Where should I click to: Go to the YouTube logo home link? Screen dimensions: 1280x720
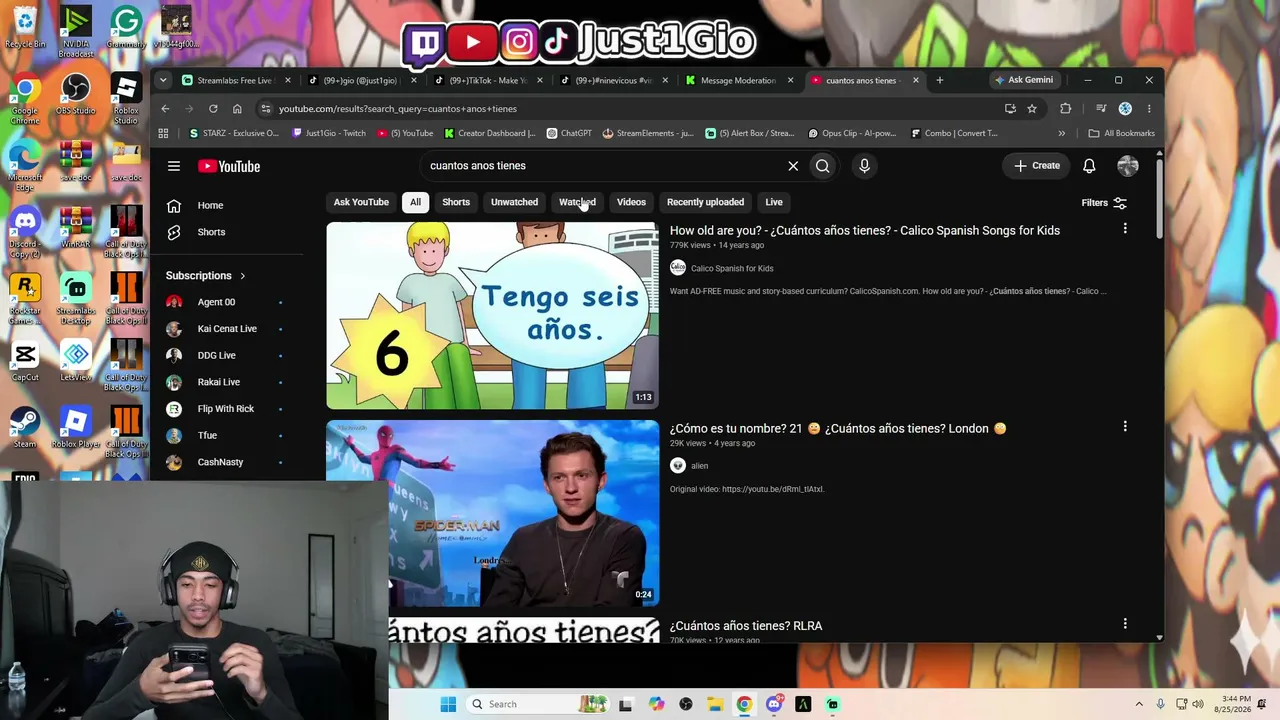[x=229, y=166]
